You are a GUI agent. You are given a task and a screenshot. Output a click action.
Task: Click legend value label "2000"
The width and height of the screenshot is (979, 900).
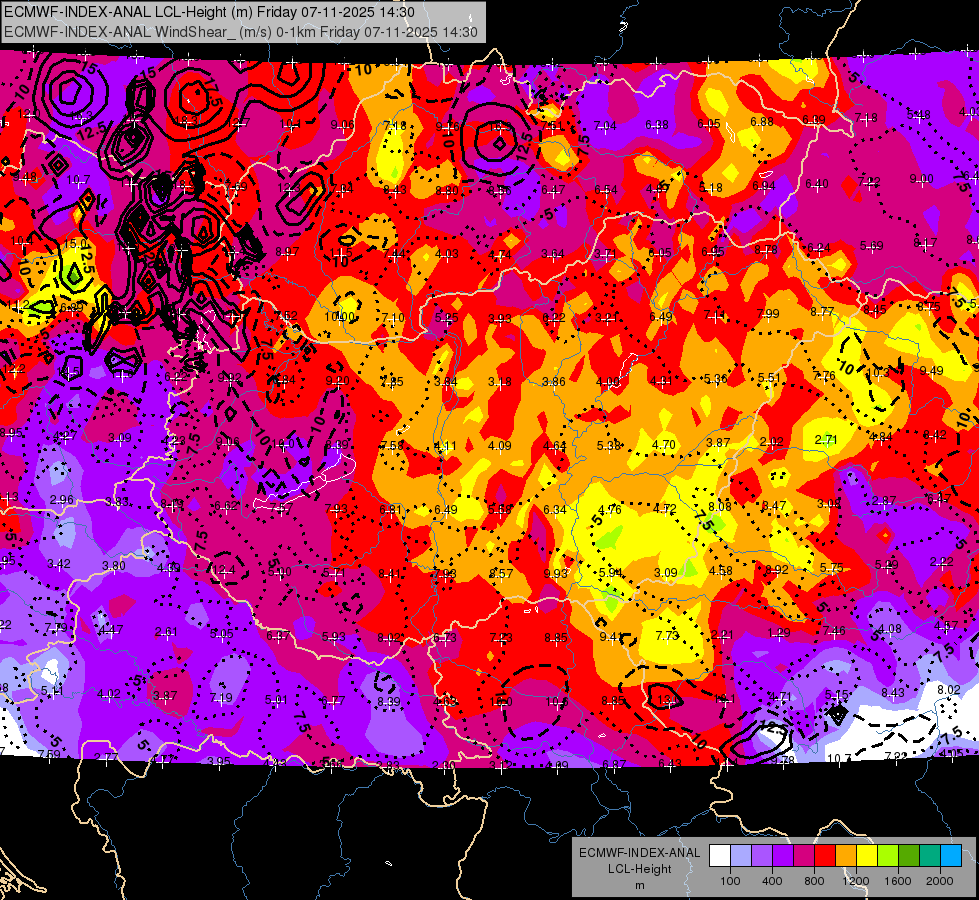click(x=940, y=881)
